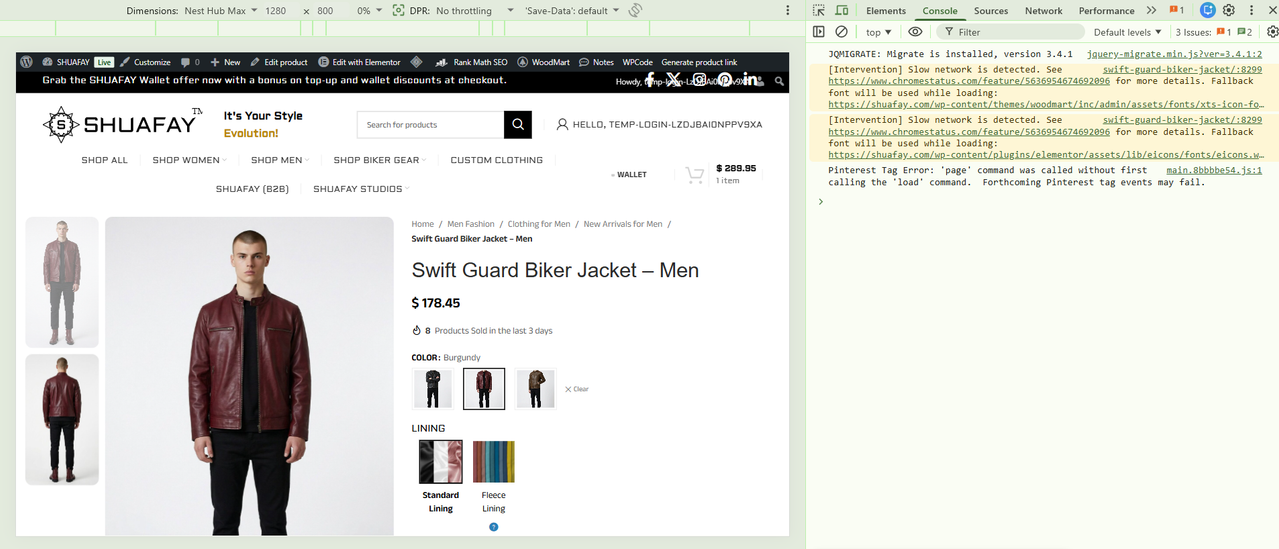This screenshot has width=1279, height=549.
Task: Click the 3 Issues counter in the console toolbar
Action: (1213, 32)
